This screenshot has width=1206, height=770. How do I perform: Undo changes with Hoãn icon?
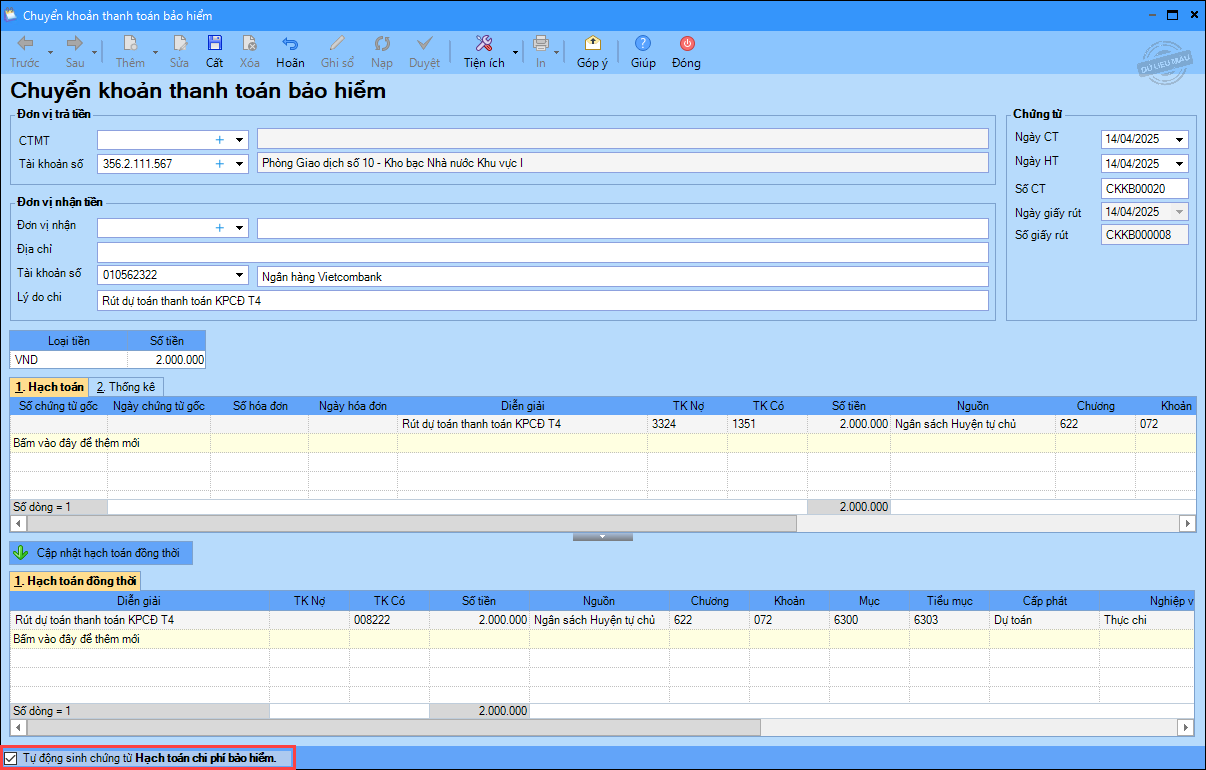point(290,44)
